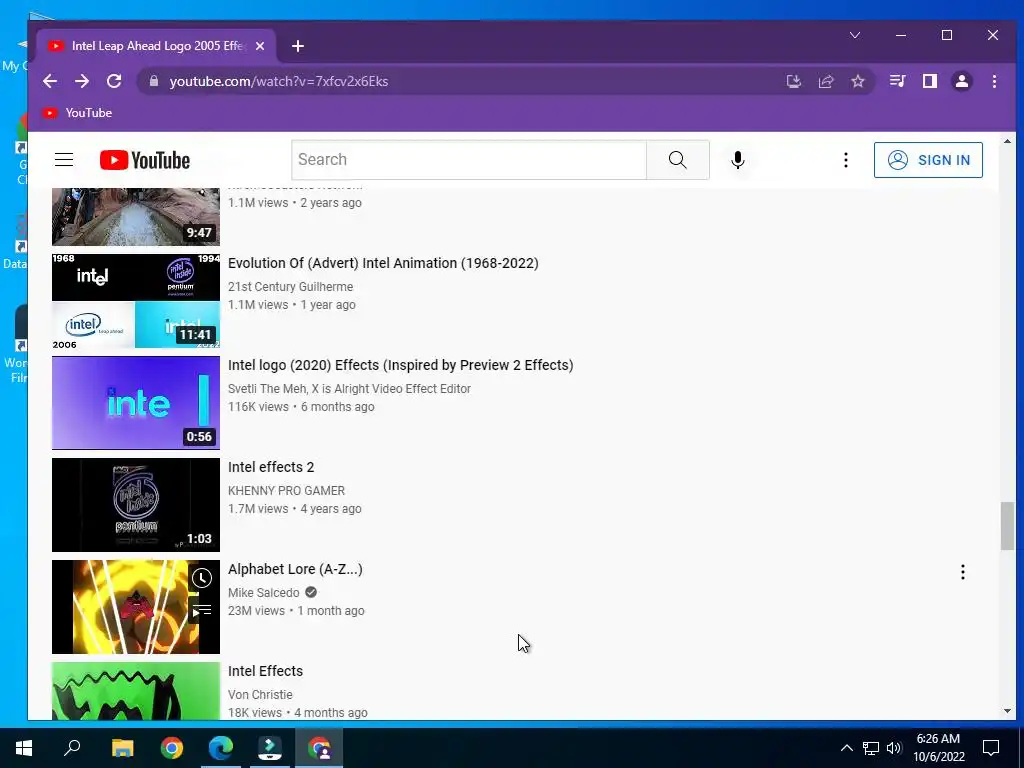Add Alphabet Lore to queue icon

click(202, 611)
